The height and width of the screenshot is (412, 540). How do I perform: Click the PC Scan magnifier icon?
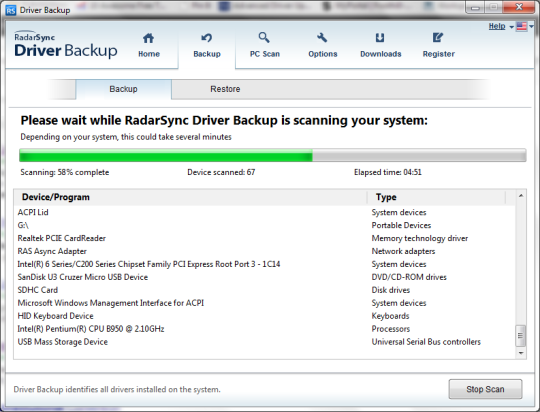click(264, 37)
